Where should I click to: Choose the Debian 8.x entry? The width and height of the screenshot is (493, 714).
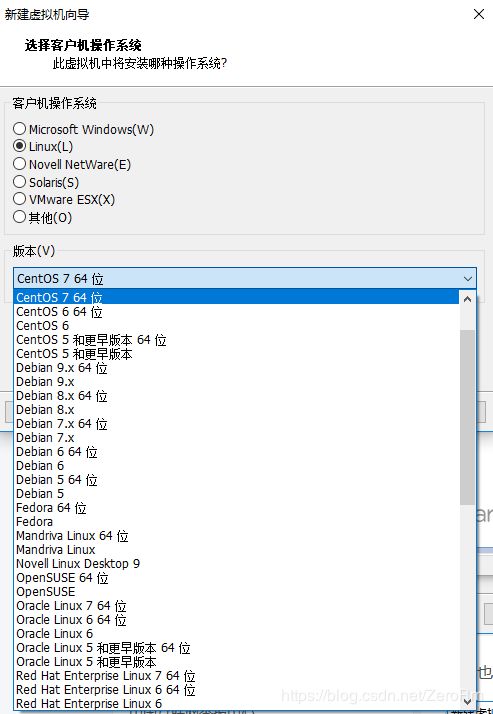pyautogui.click(x=236, y=410)
